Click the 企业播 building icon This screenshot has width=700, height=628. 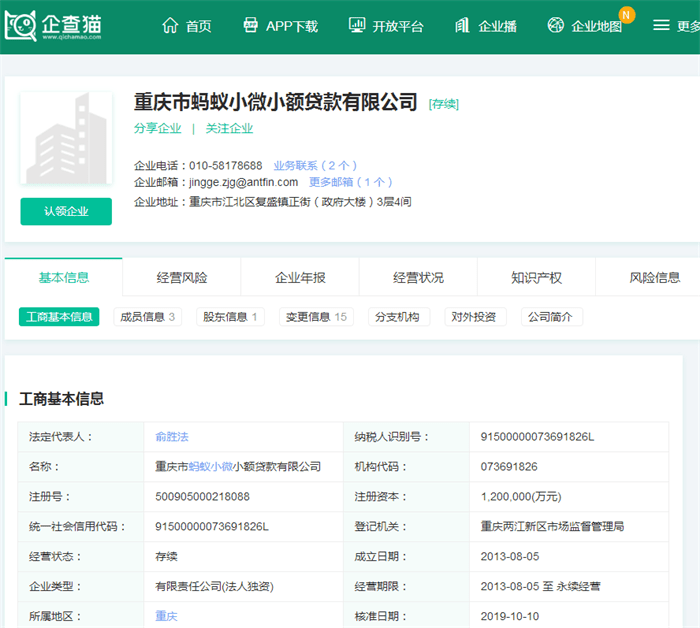[x=462, y=25]
